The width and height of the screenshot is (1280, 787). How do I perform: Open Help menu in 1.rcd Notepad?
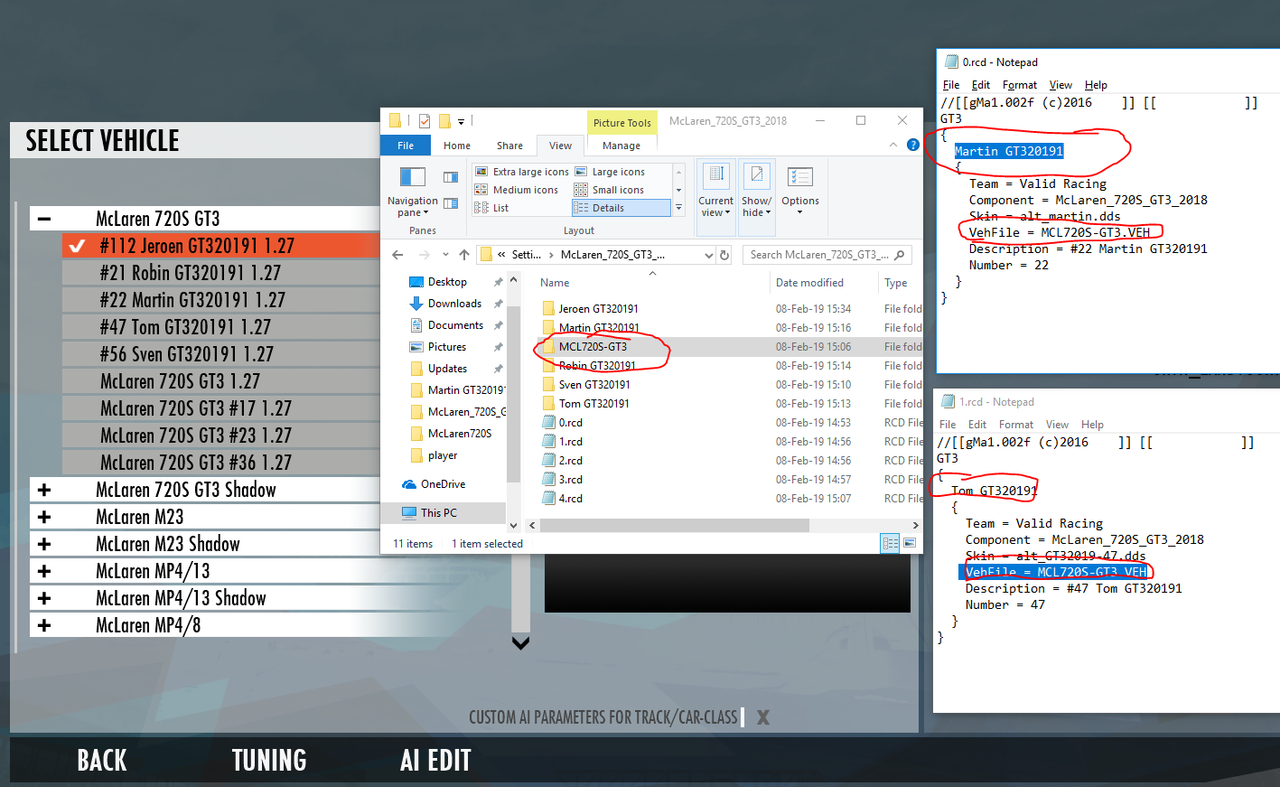click(1092, 424)
